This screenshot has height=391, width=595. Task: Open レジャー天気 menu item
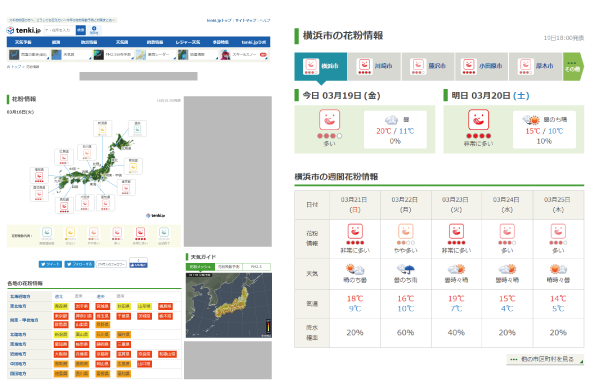click(x=187, y=42)
